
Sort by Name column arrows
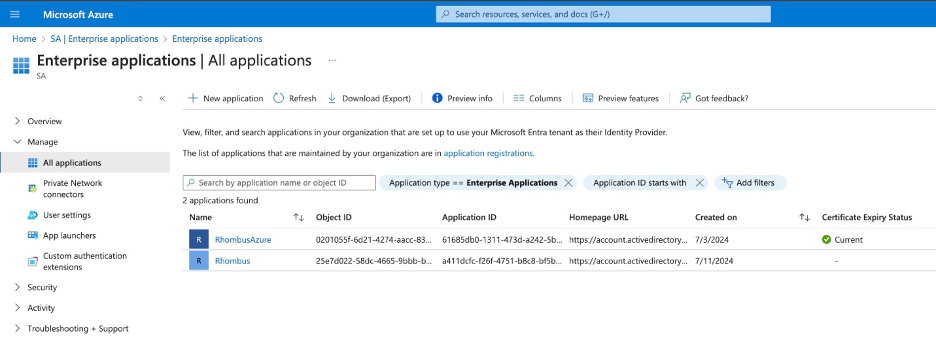pyautogui.click(x=299, y=217)
